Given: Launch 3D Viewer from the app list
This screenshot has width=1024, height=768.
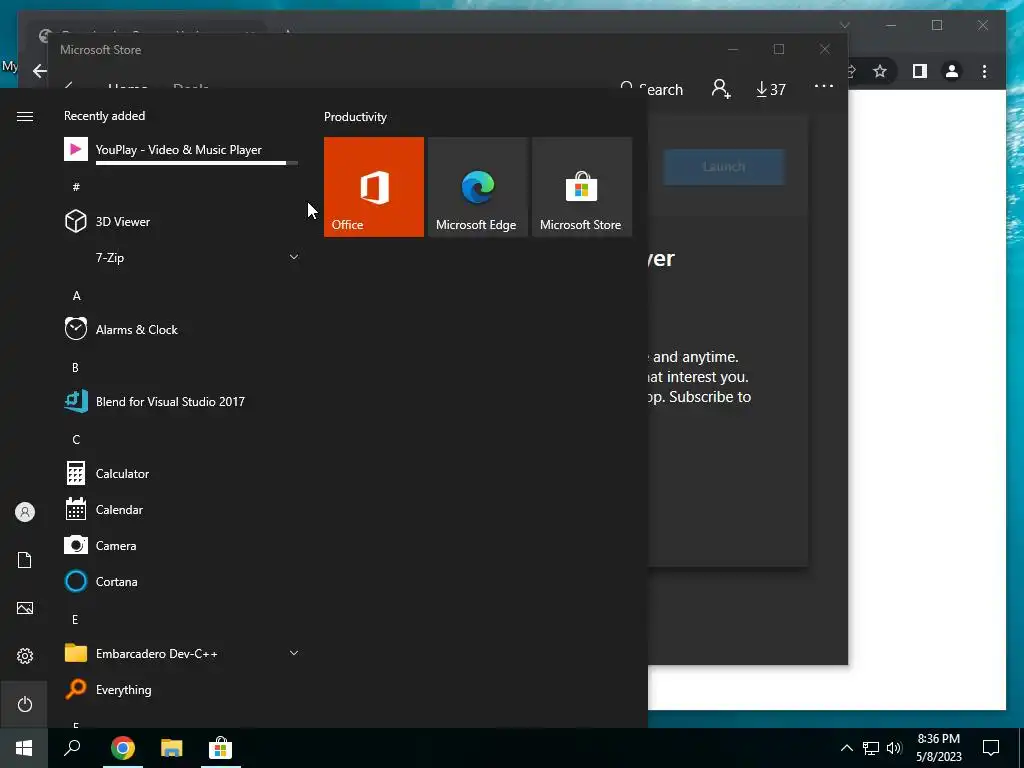Looking at the screenshot, I should (x=181, y=221).
